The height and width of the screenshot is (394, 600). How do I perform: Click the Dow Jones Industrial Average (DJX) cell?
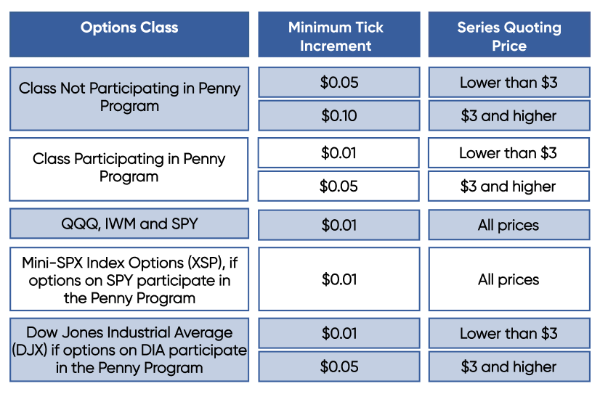pyautogui.click(x=129, y=350)
